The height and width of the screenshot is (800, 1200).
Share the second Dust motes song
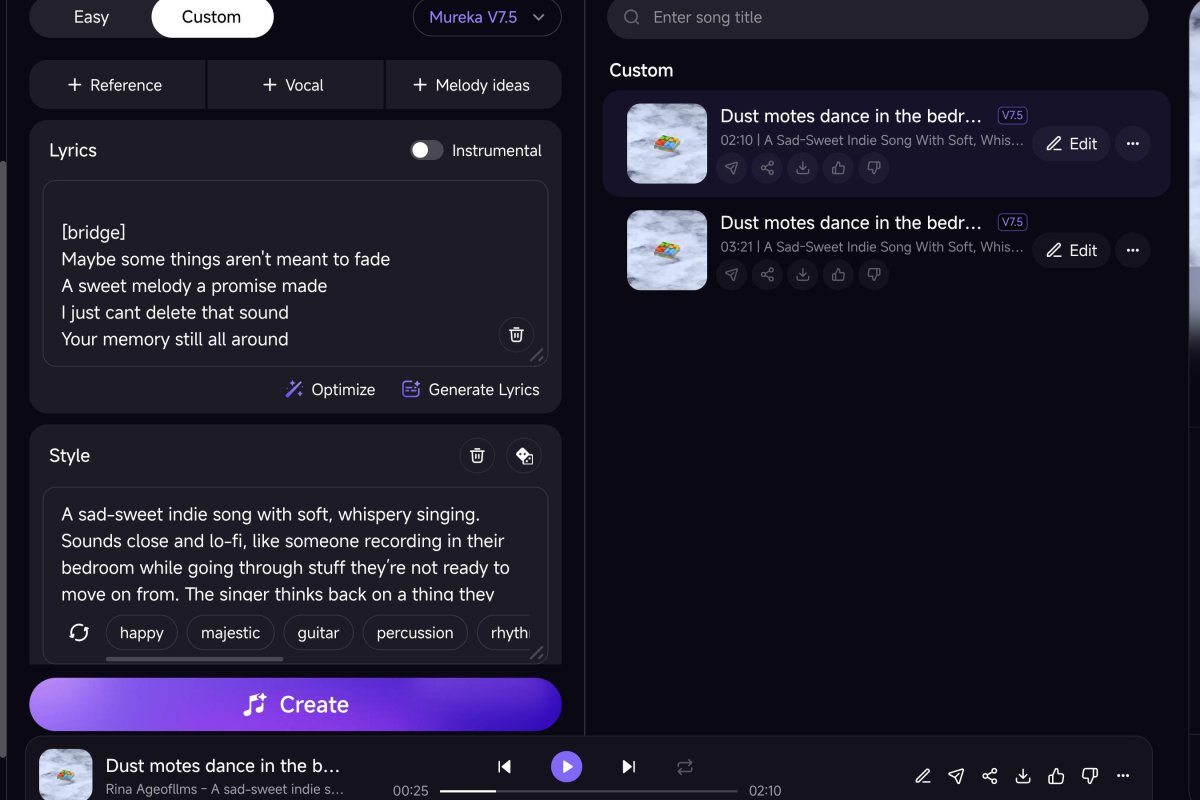click(767, 275)
